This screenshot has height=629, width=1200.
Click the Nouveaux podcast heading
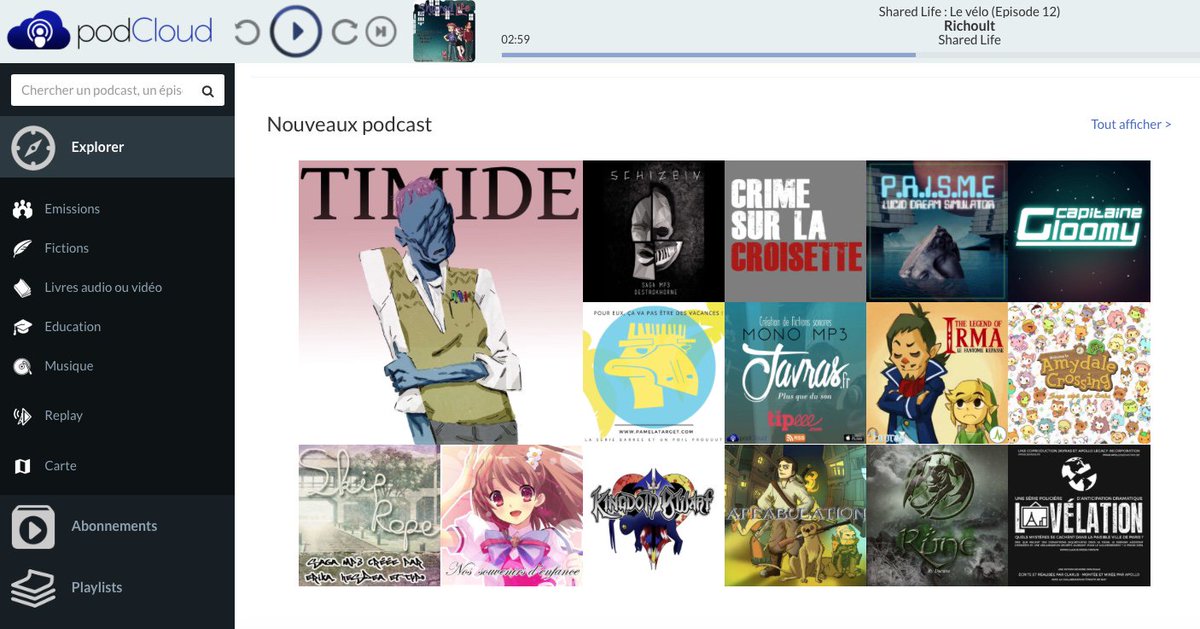coord(349,124)
